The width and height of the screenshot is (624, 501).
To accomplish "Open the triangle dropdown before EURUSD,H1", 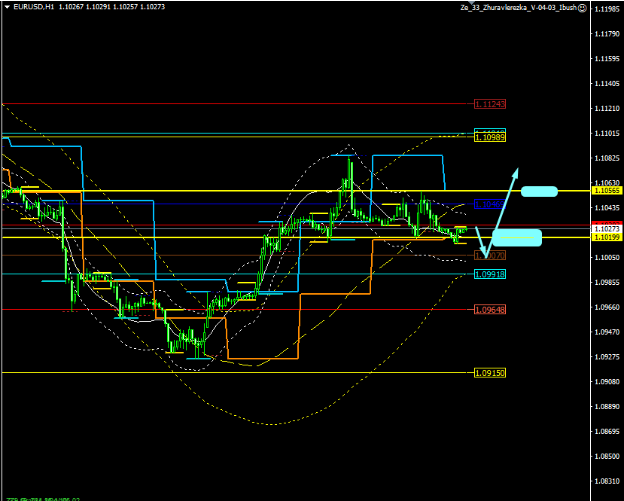I will 5,7.
